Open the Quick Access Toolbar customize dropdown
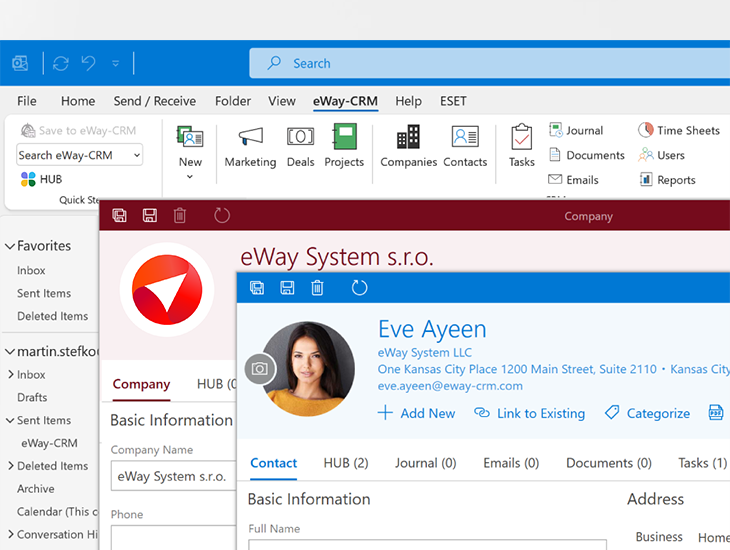 tap(115, 63)
